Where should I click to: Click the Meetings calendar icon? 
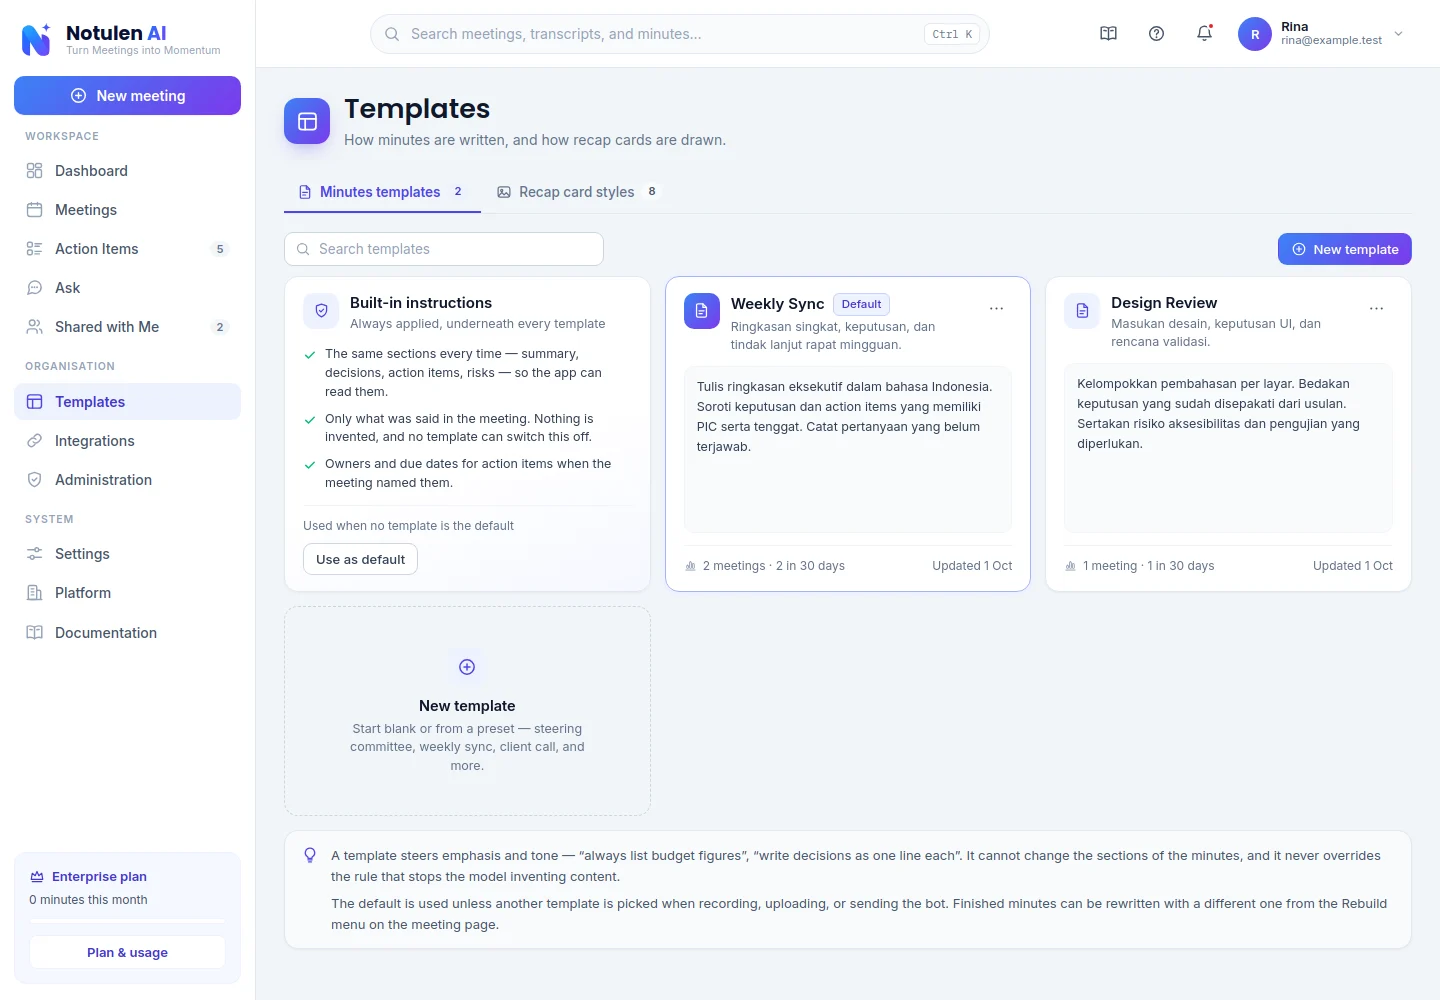click(x=34, y=210)
